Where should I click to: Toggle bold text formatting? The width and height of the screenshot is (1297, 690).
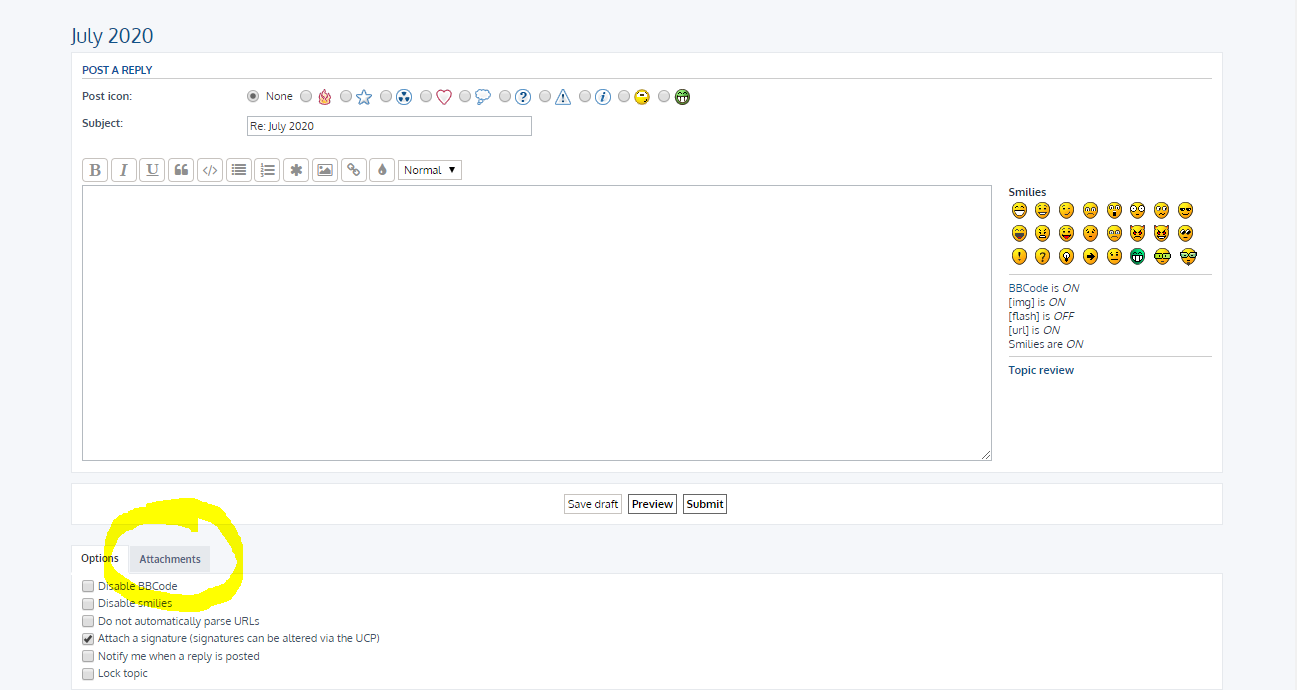pyautogui.click(x=95, y=170)
